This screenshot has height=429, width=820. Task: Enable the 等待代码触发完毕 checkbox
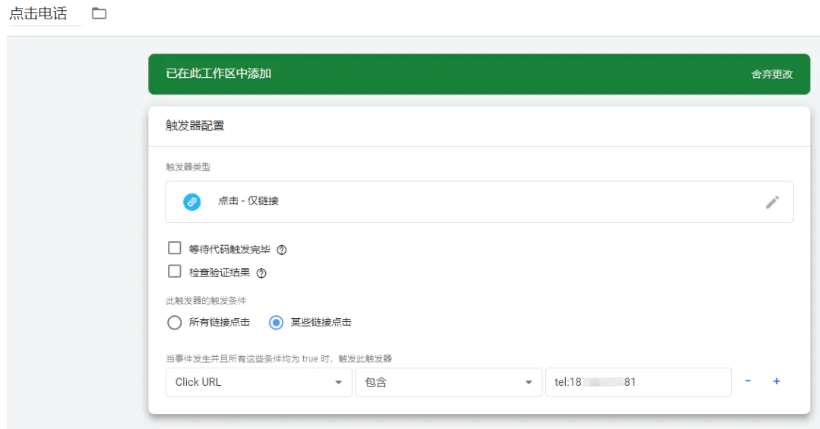point(175,248)
